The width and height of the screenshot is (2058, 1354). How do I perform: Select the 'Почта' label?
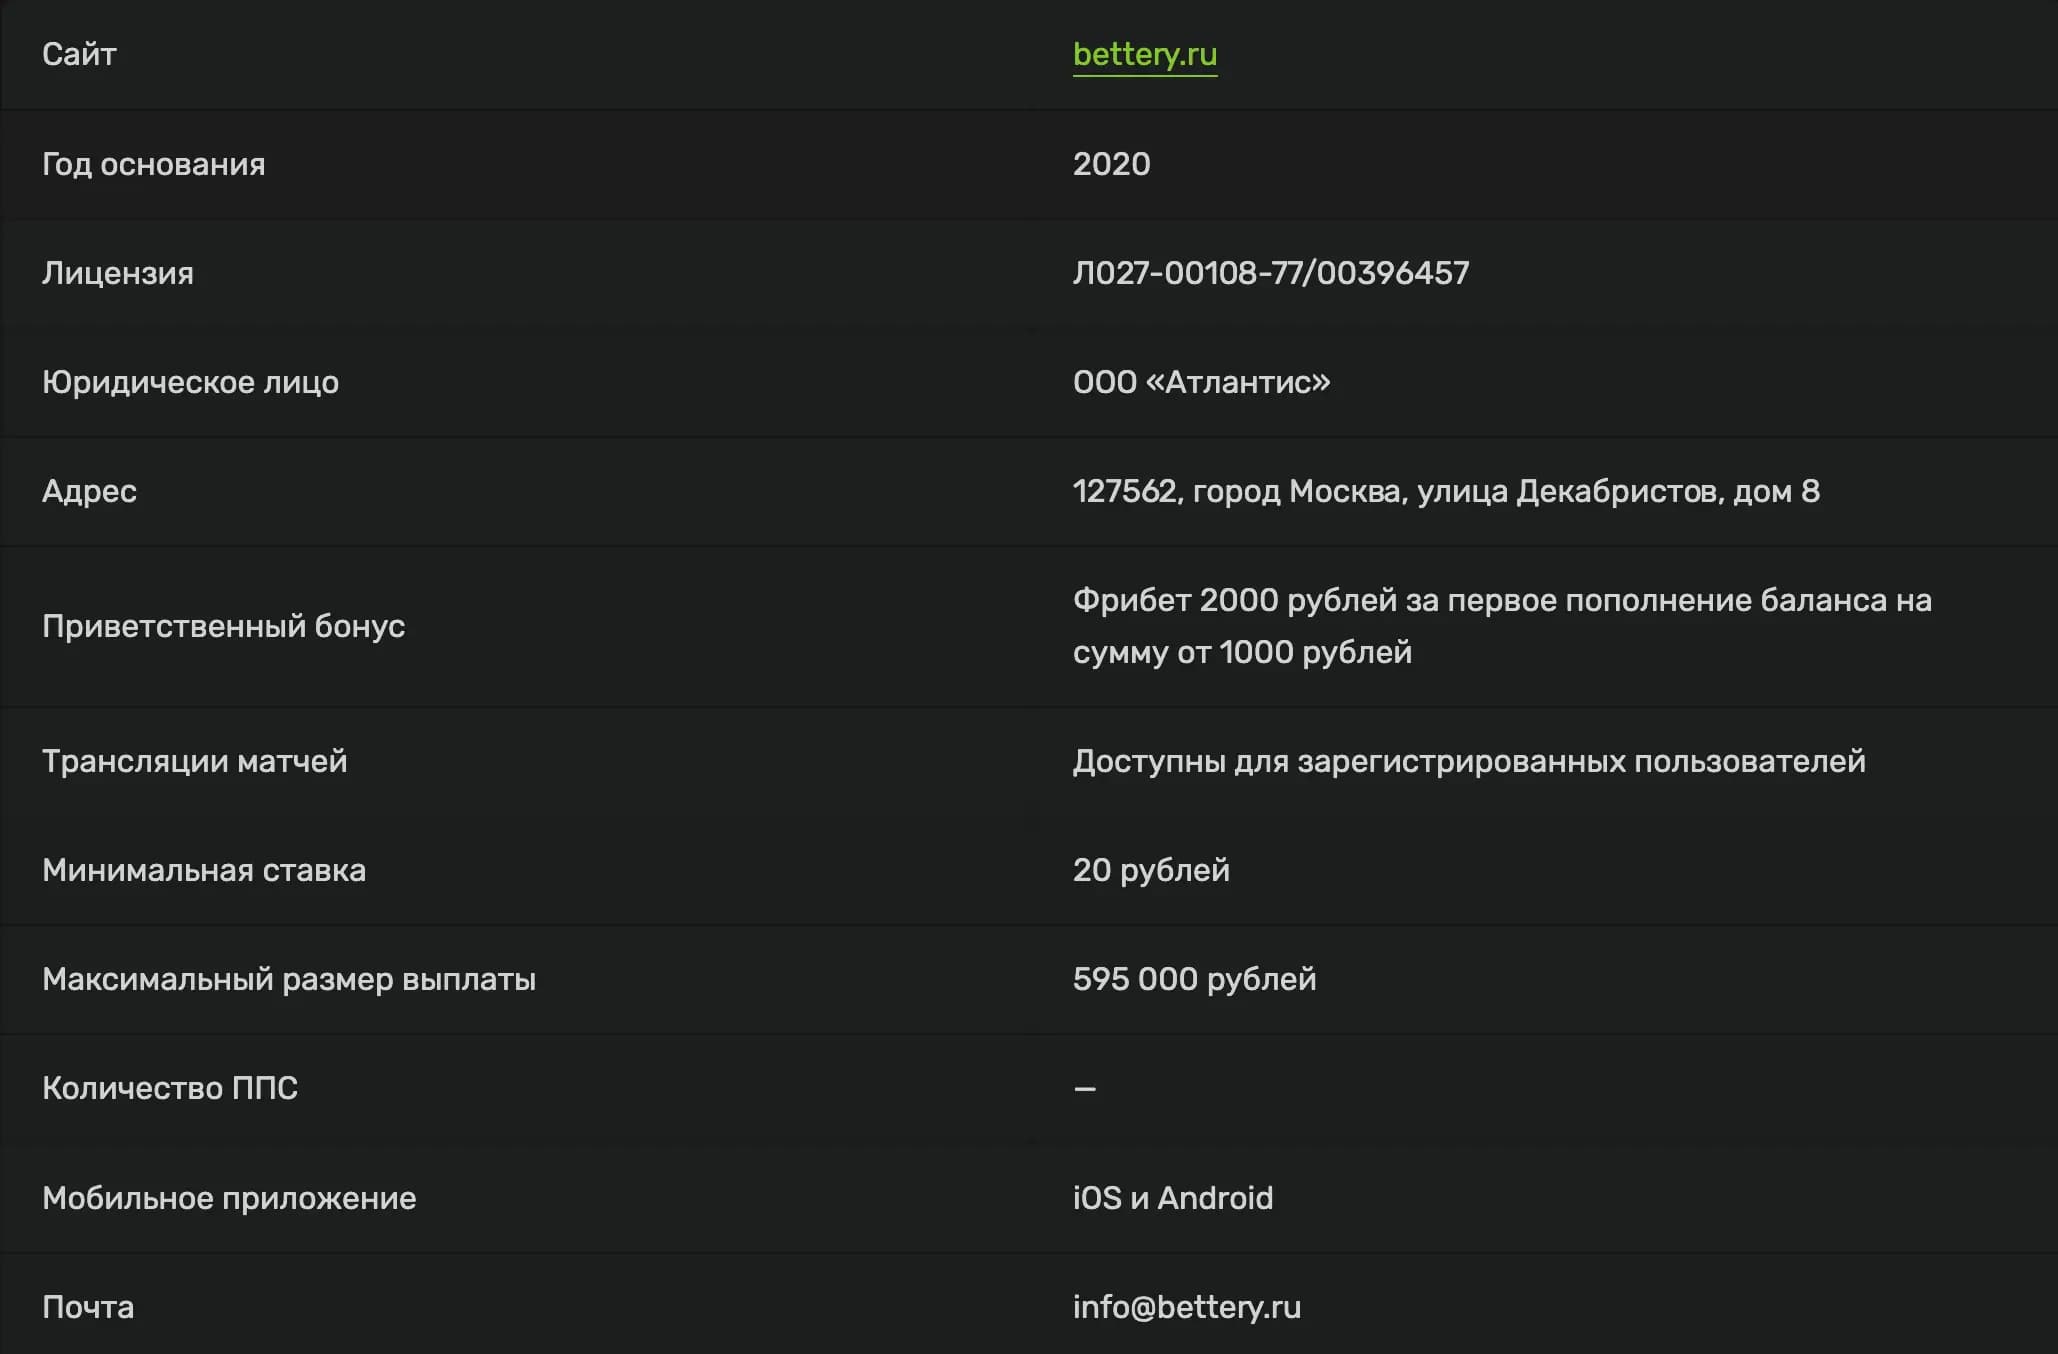coord(88,1307)
